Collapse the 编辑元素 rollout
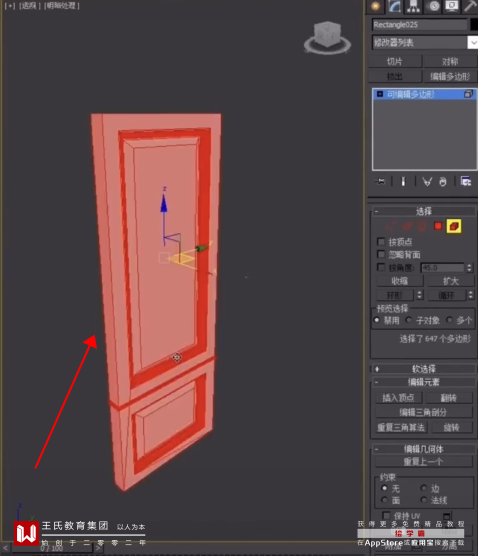Viewport: 478px width, 556px height. (x=423, y=382)
